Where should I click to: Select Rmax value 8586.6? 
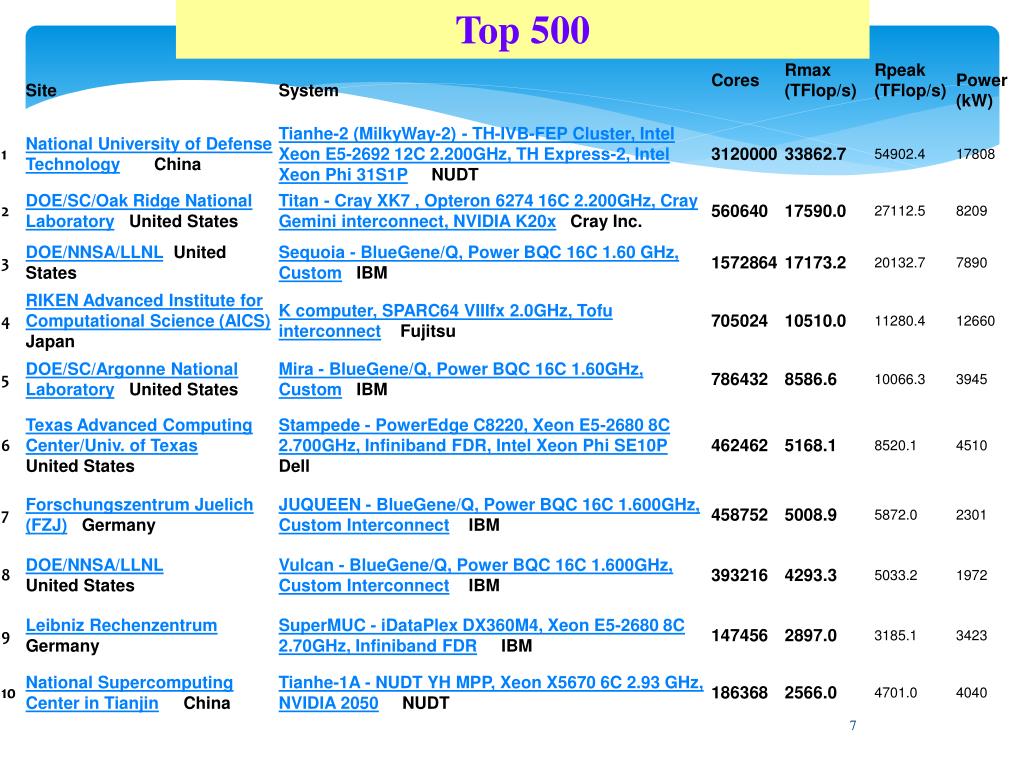point(810,379)
